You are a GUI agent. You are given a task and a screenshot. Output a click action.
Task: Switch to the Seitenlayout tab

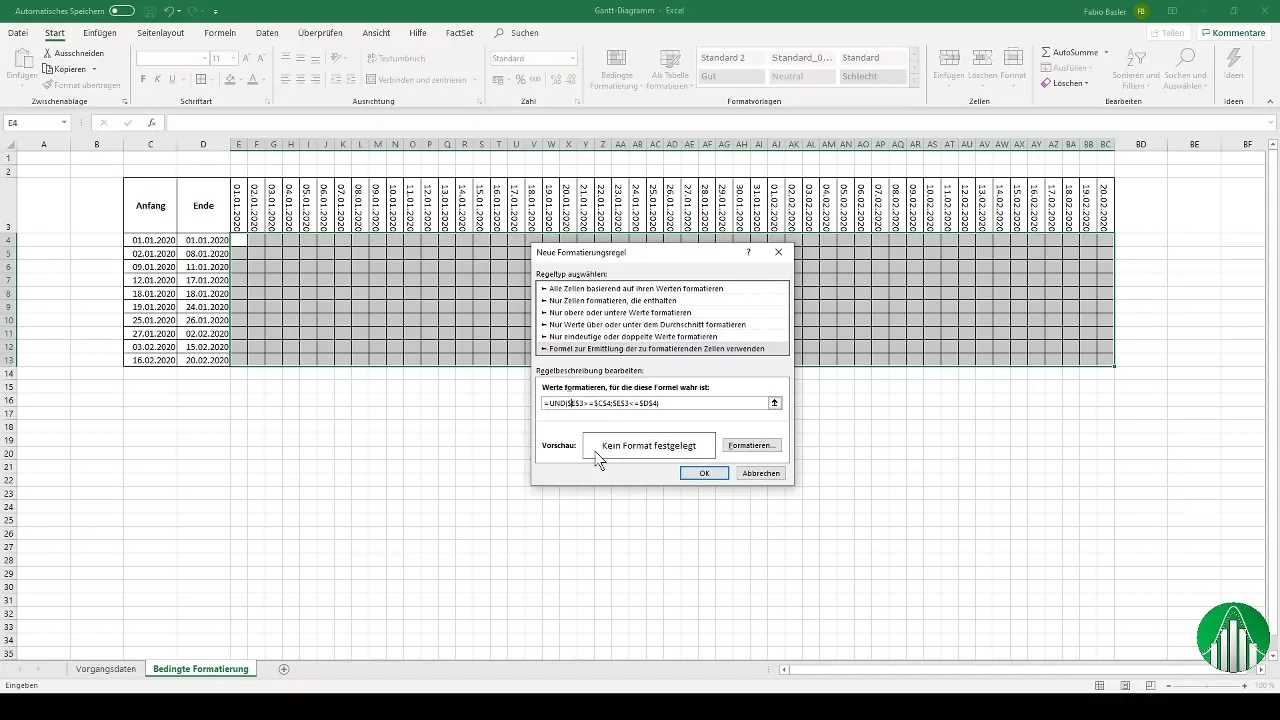coord(160,33)
